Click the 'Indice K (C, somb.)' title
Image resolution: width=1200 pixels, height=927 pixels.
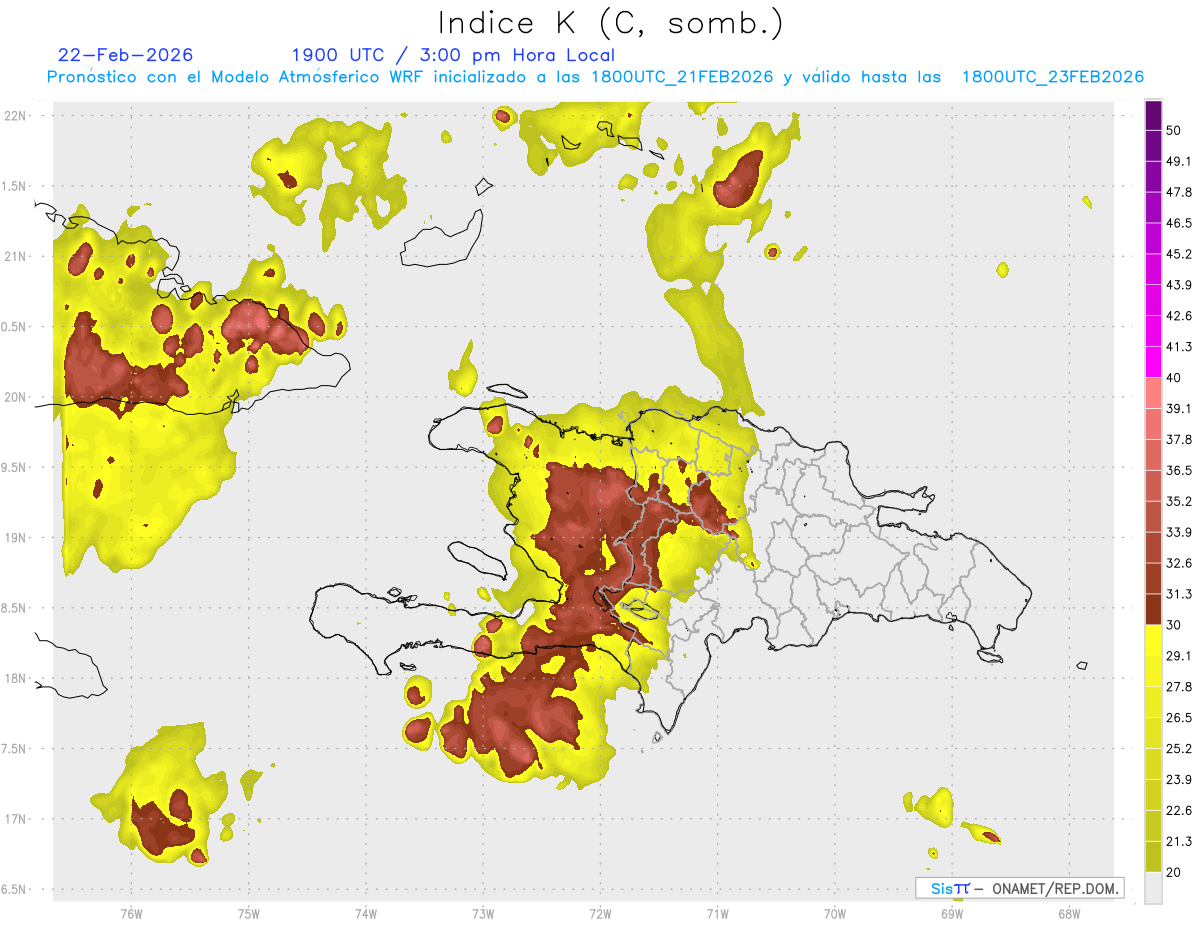pyautogui.click(x=610, y=23)
